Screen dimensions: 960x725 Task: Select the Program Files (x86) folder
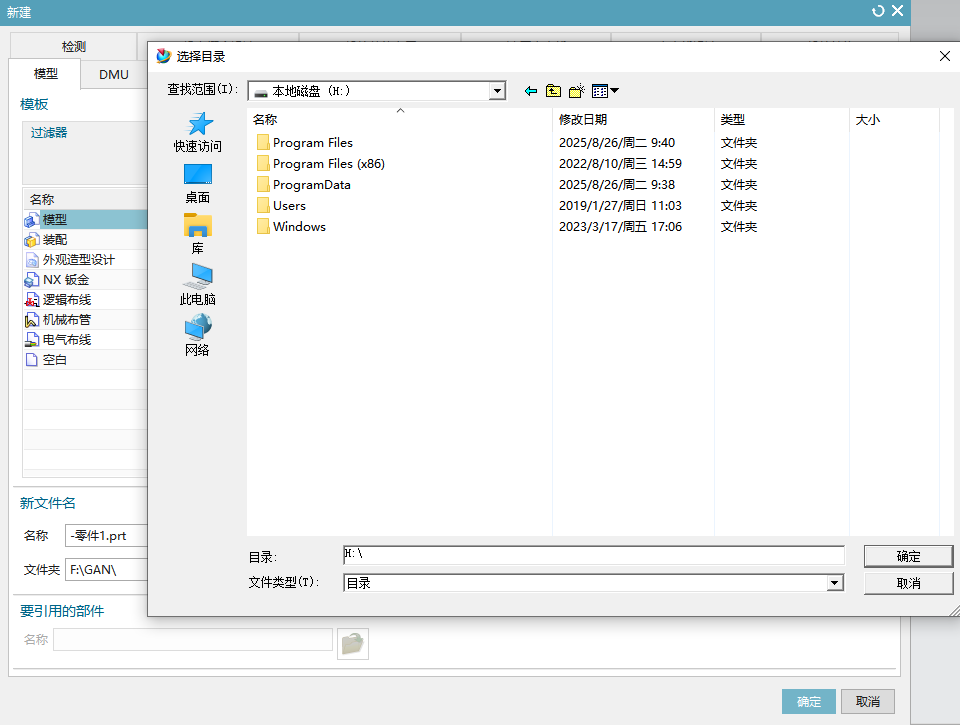click(x=328, y=164)
